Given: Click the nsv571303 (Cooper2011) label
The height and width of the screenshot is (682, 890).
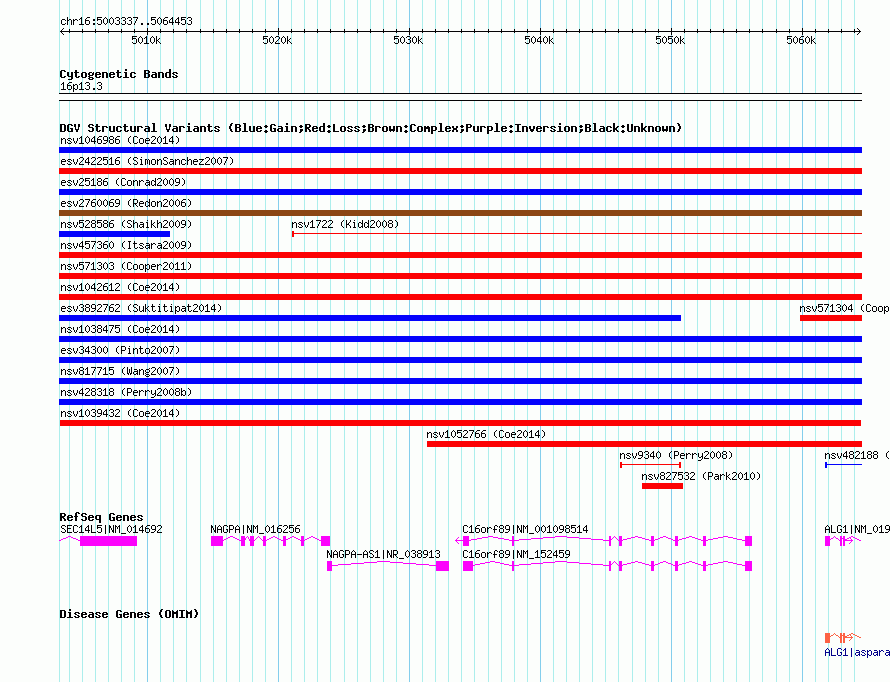Looking at the screenshot, I should [x=126, y=266].
